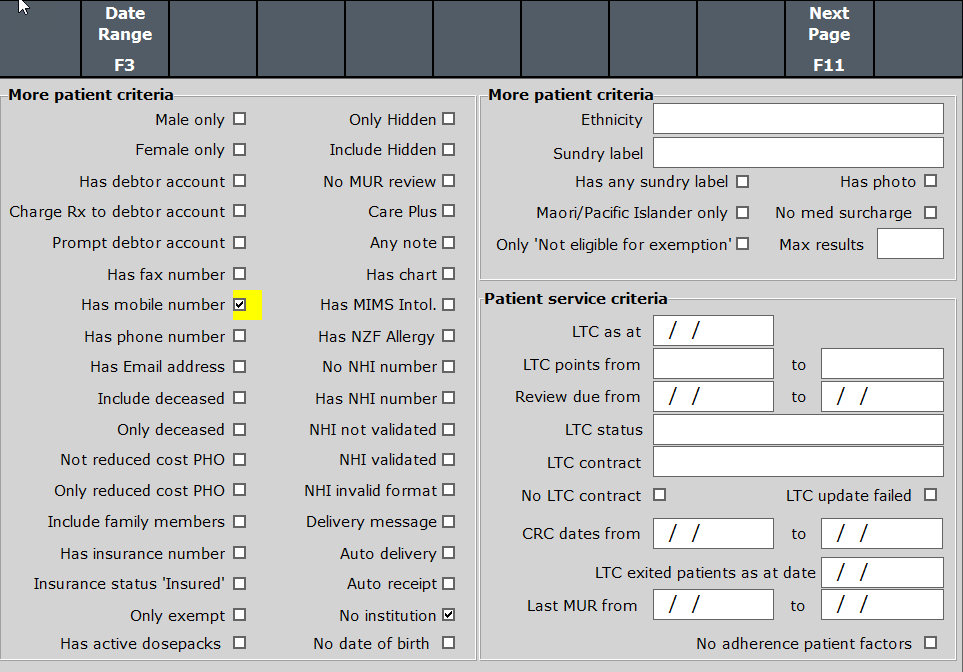
Task: Click the Max results field
Action: 909,244
